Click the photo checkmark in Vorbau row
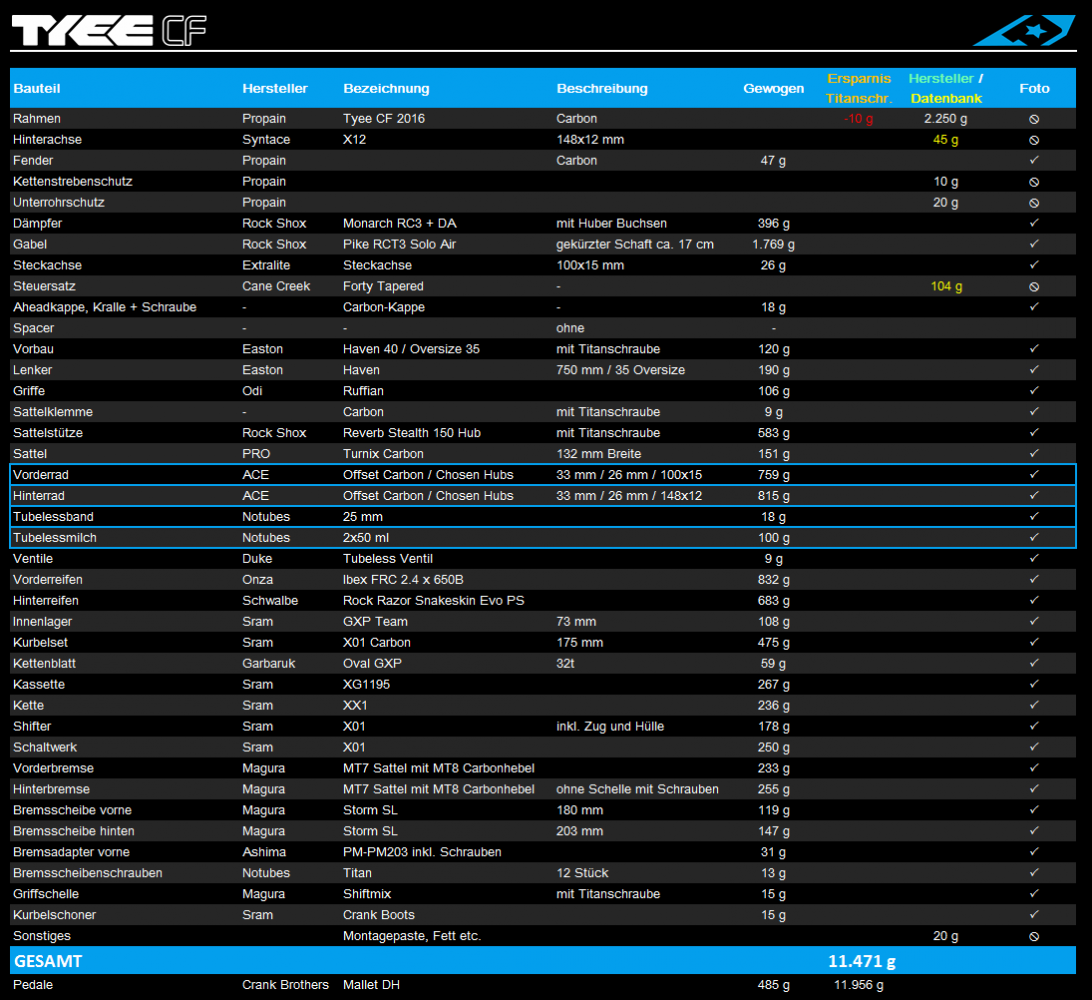The image size is (1092, 1000). click(1034, 348)
